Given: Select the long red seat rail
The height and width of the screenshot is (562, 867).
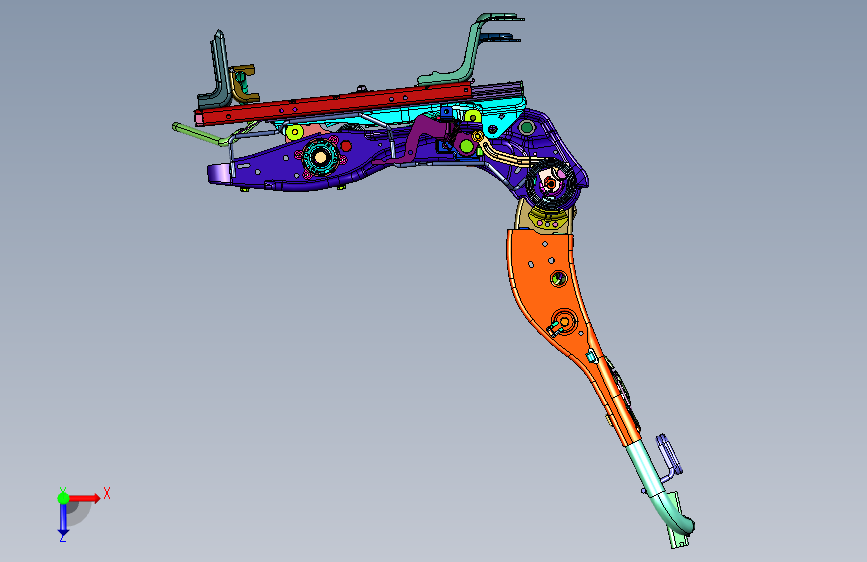Looking at the screenshot, I should pos(332,105).
